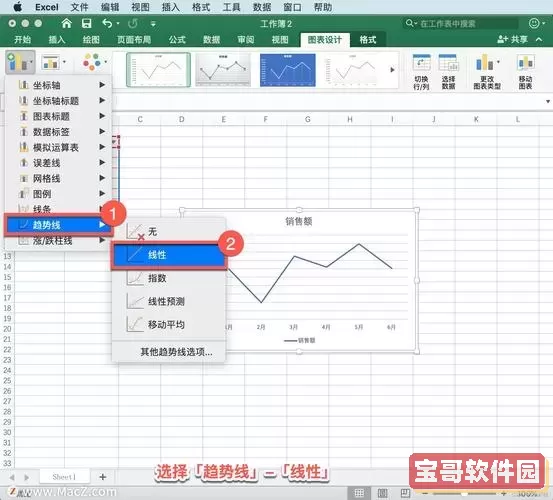Choose 线性预测 trendline option
This screenshot has width=553, height=500.
click(x=169, y=301)
